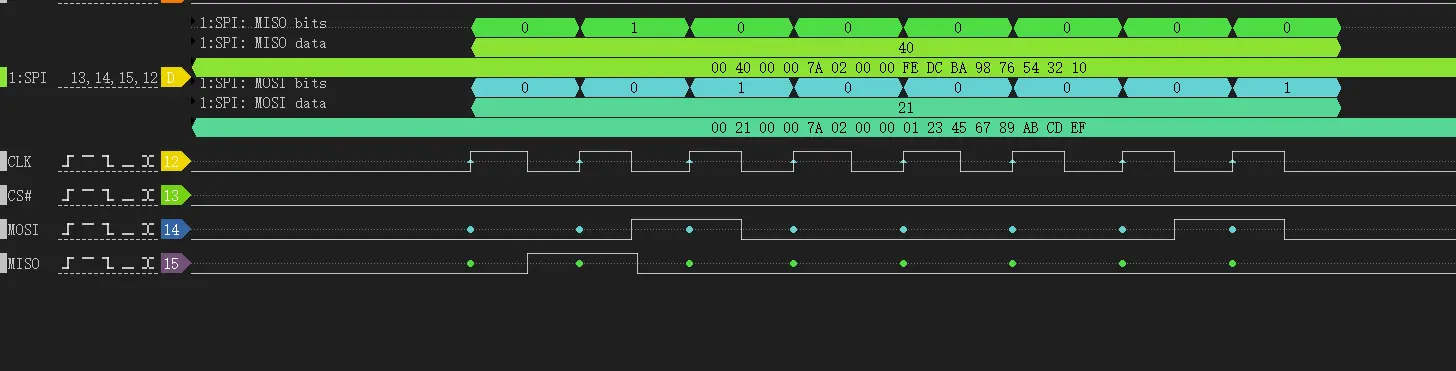Screen dimensions: 1456x371
Task: Collapse the SPI MISO data row
Action: [x=194, y=42]
